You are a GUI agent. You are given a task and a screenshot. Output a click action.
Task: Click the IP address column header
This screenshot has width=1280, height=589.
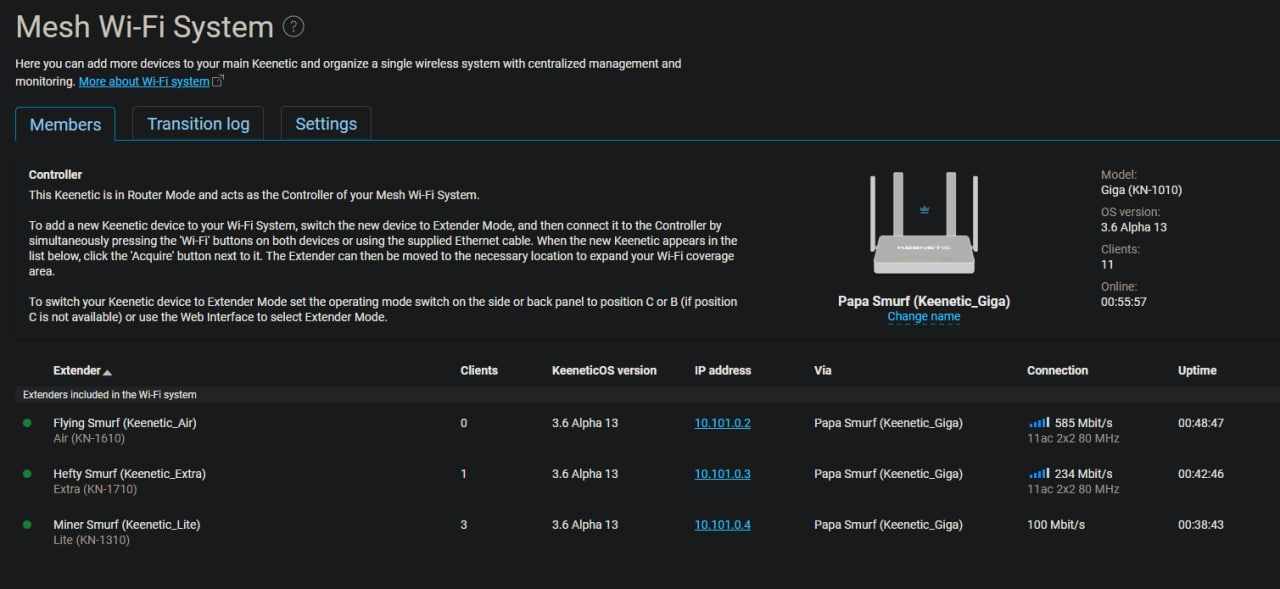[x=723, y=371]
